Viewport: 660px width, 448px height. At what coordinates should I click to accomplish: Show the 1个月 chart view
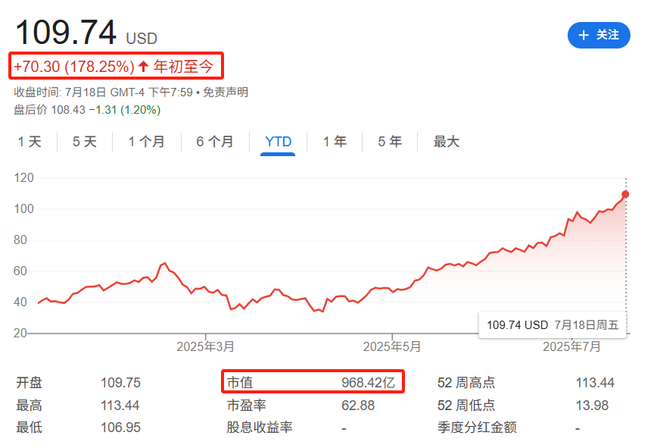pyautogui.click(x=146, y=142)
